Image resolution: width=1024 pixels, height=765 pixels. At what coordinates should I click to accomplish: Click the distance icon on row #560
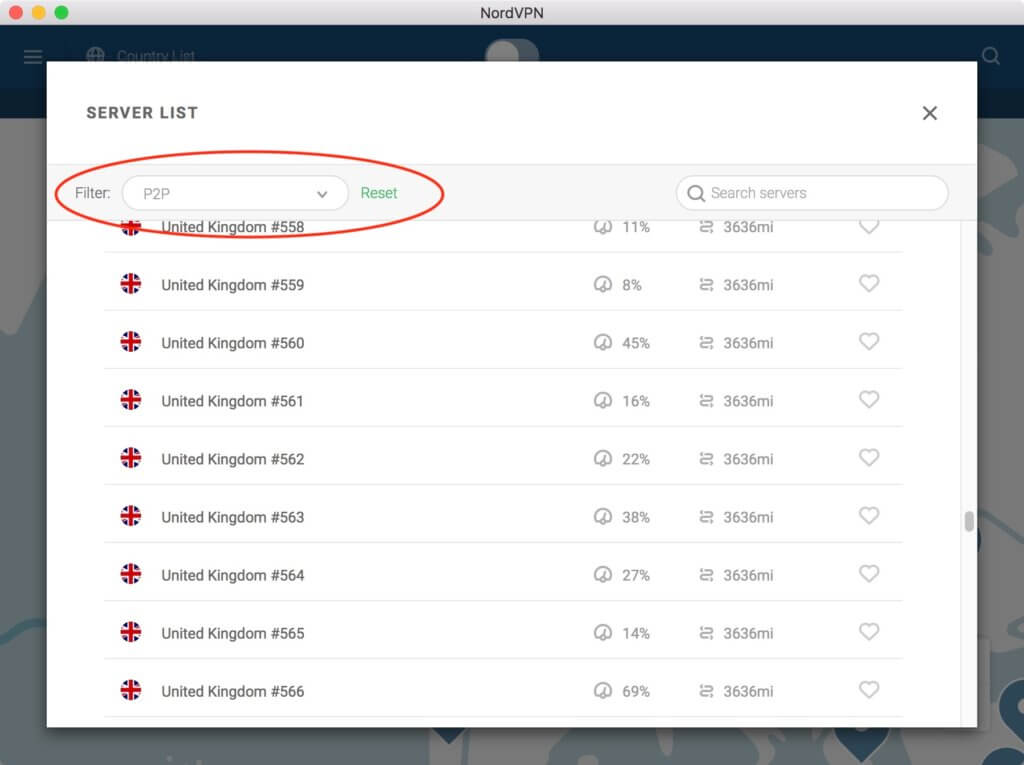(706, 343)
